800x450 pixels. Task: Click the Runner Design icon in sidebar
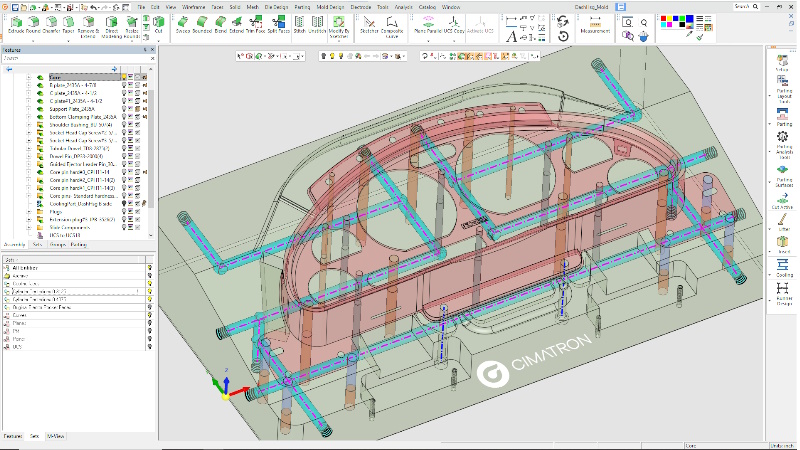pyautogui.click(x=783, y=294)
